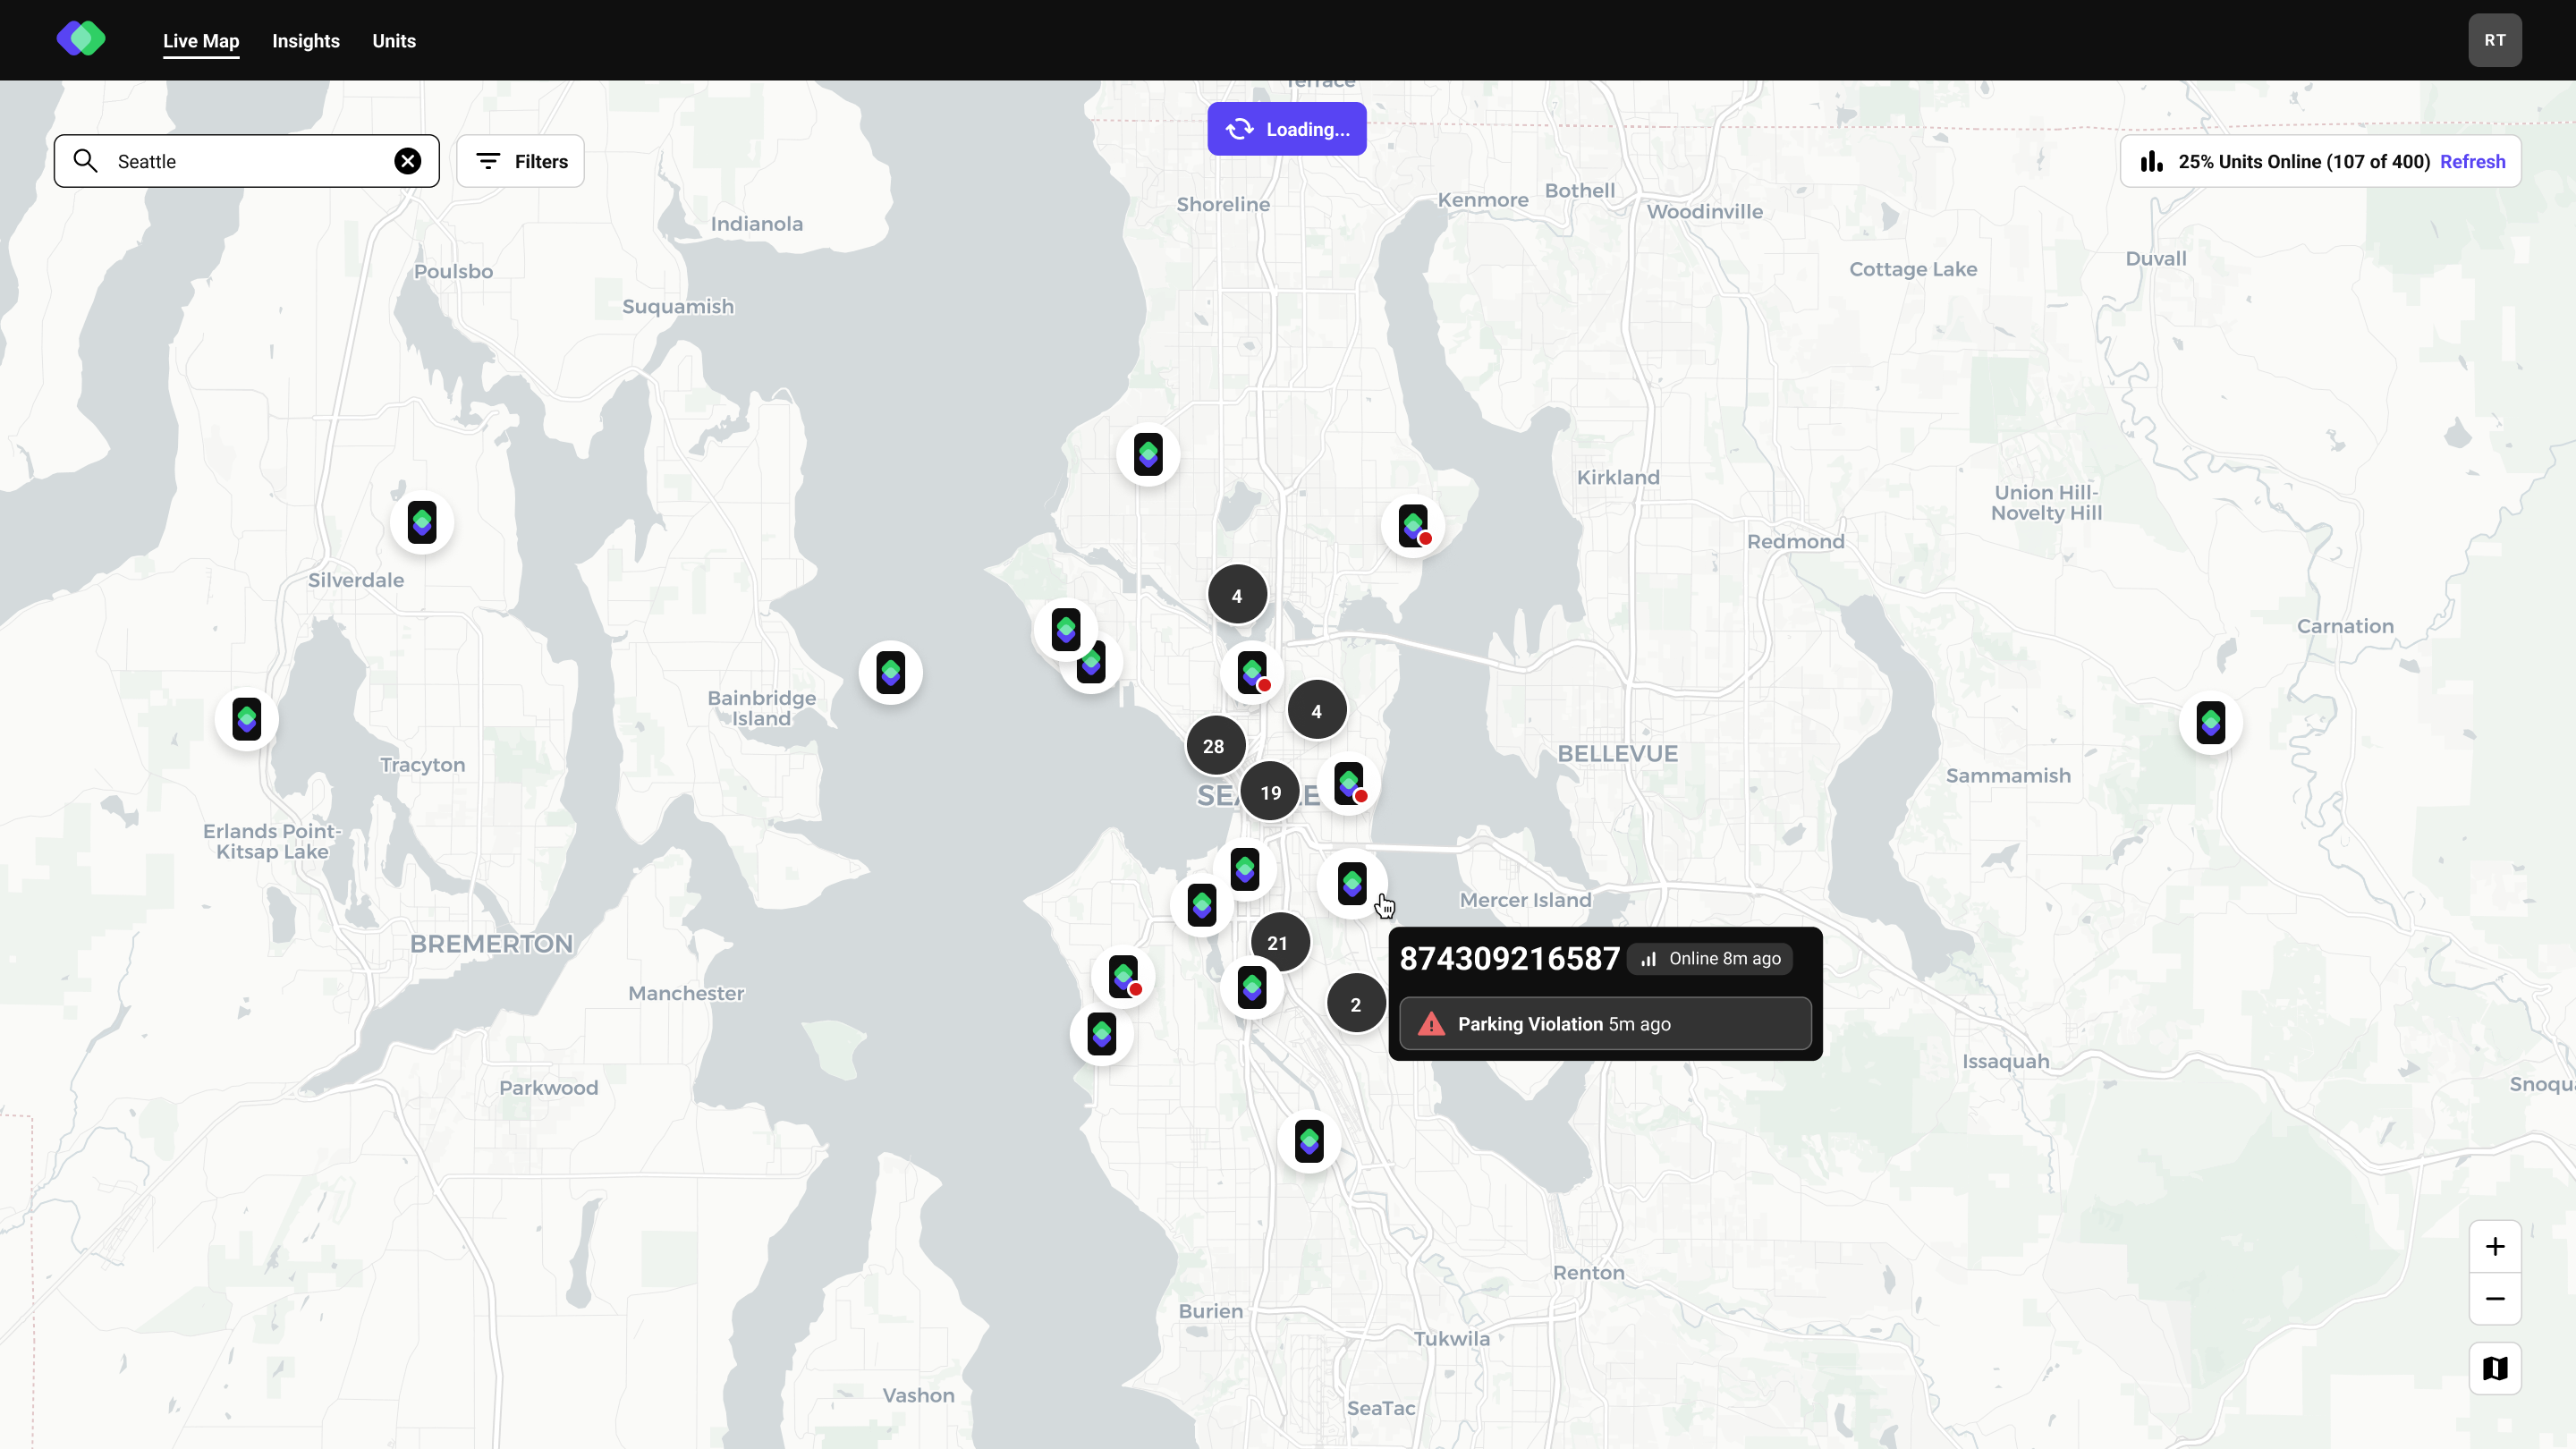Click the Refresh link for units online
The width and height of the screenshot is (2576, 1449).
pyautogui.click(x=2473, y=161)
